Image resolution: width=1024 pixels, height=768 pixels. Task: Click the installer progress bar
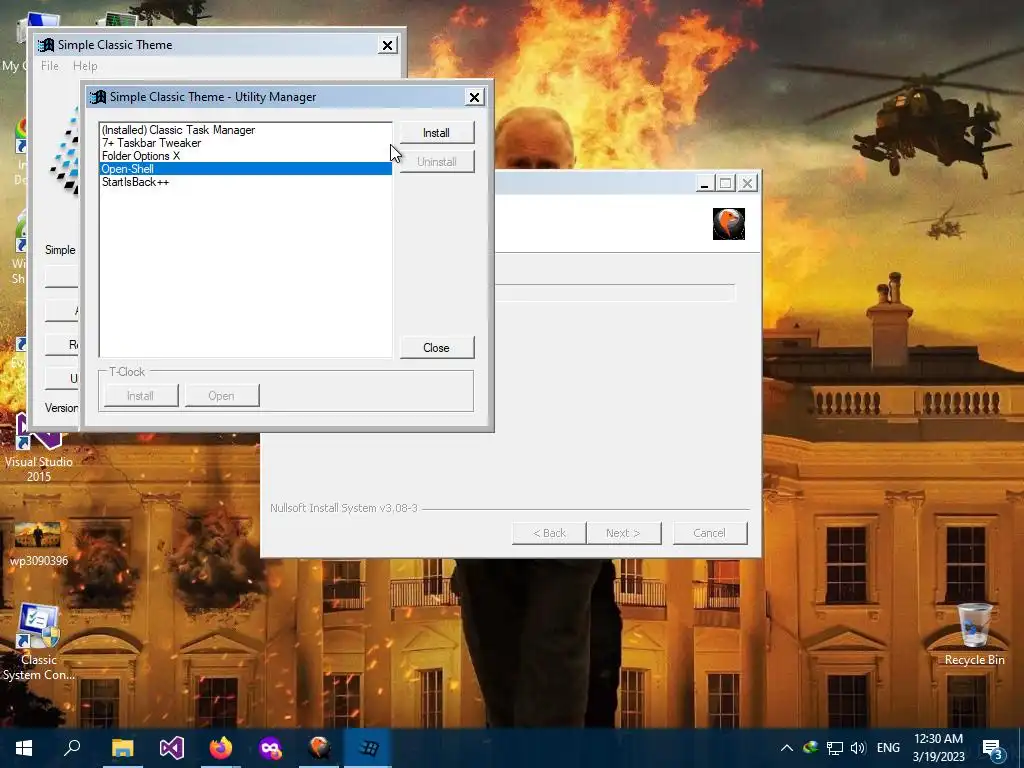coord(615,293)
